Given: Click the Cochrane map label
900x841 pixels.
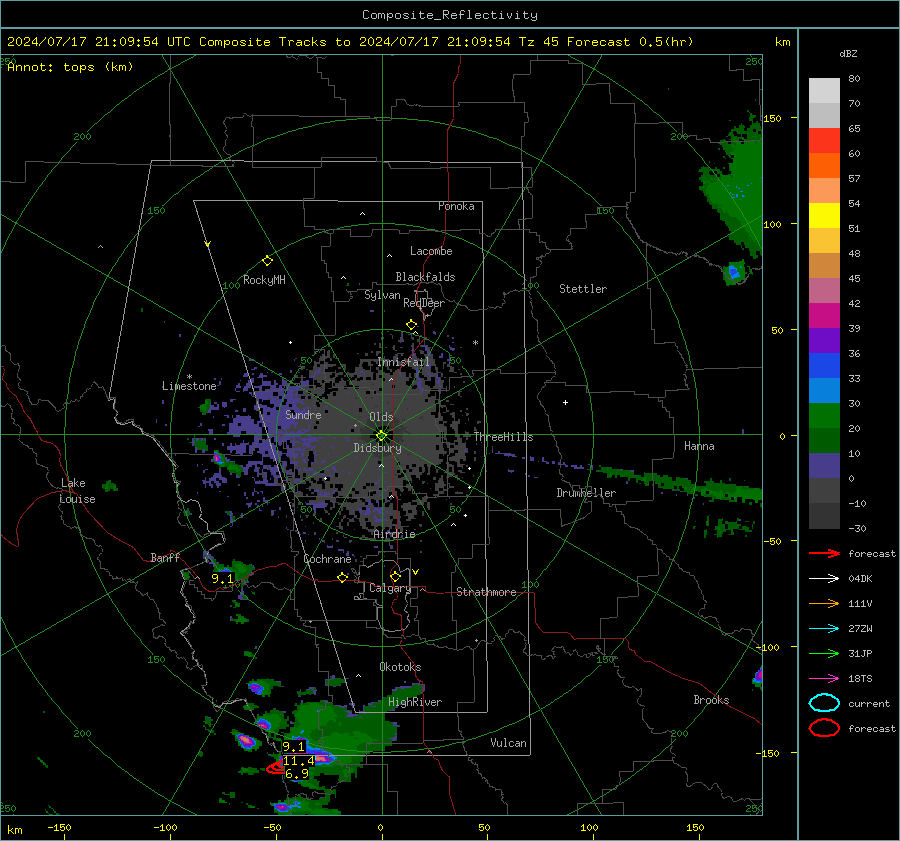Looking at the screenshot, I should pyautogui.click(x=327, y=559).
